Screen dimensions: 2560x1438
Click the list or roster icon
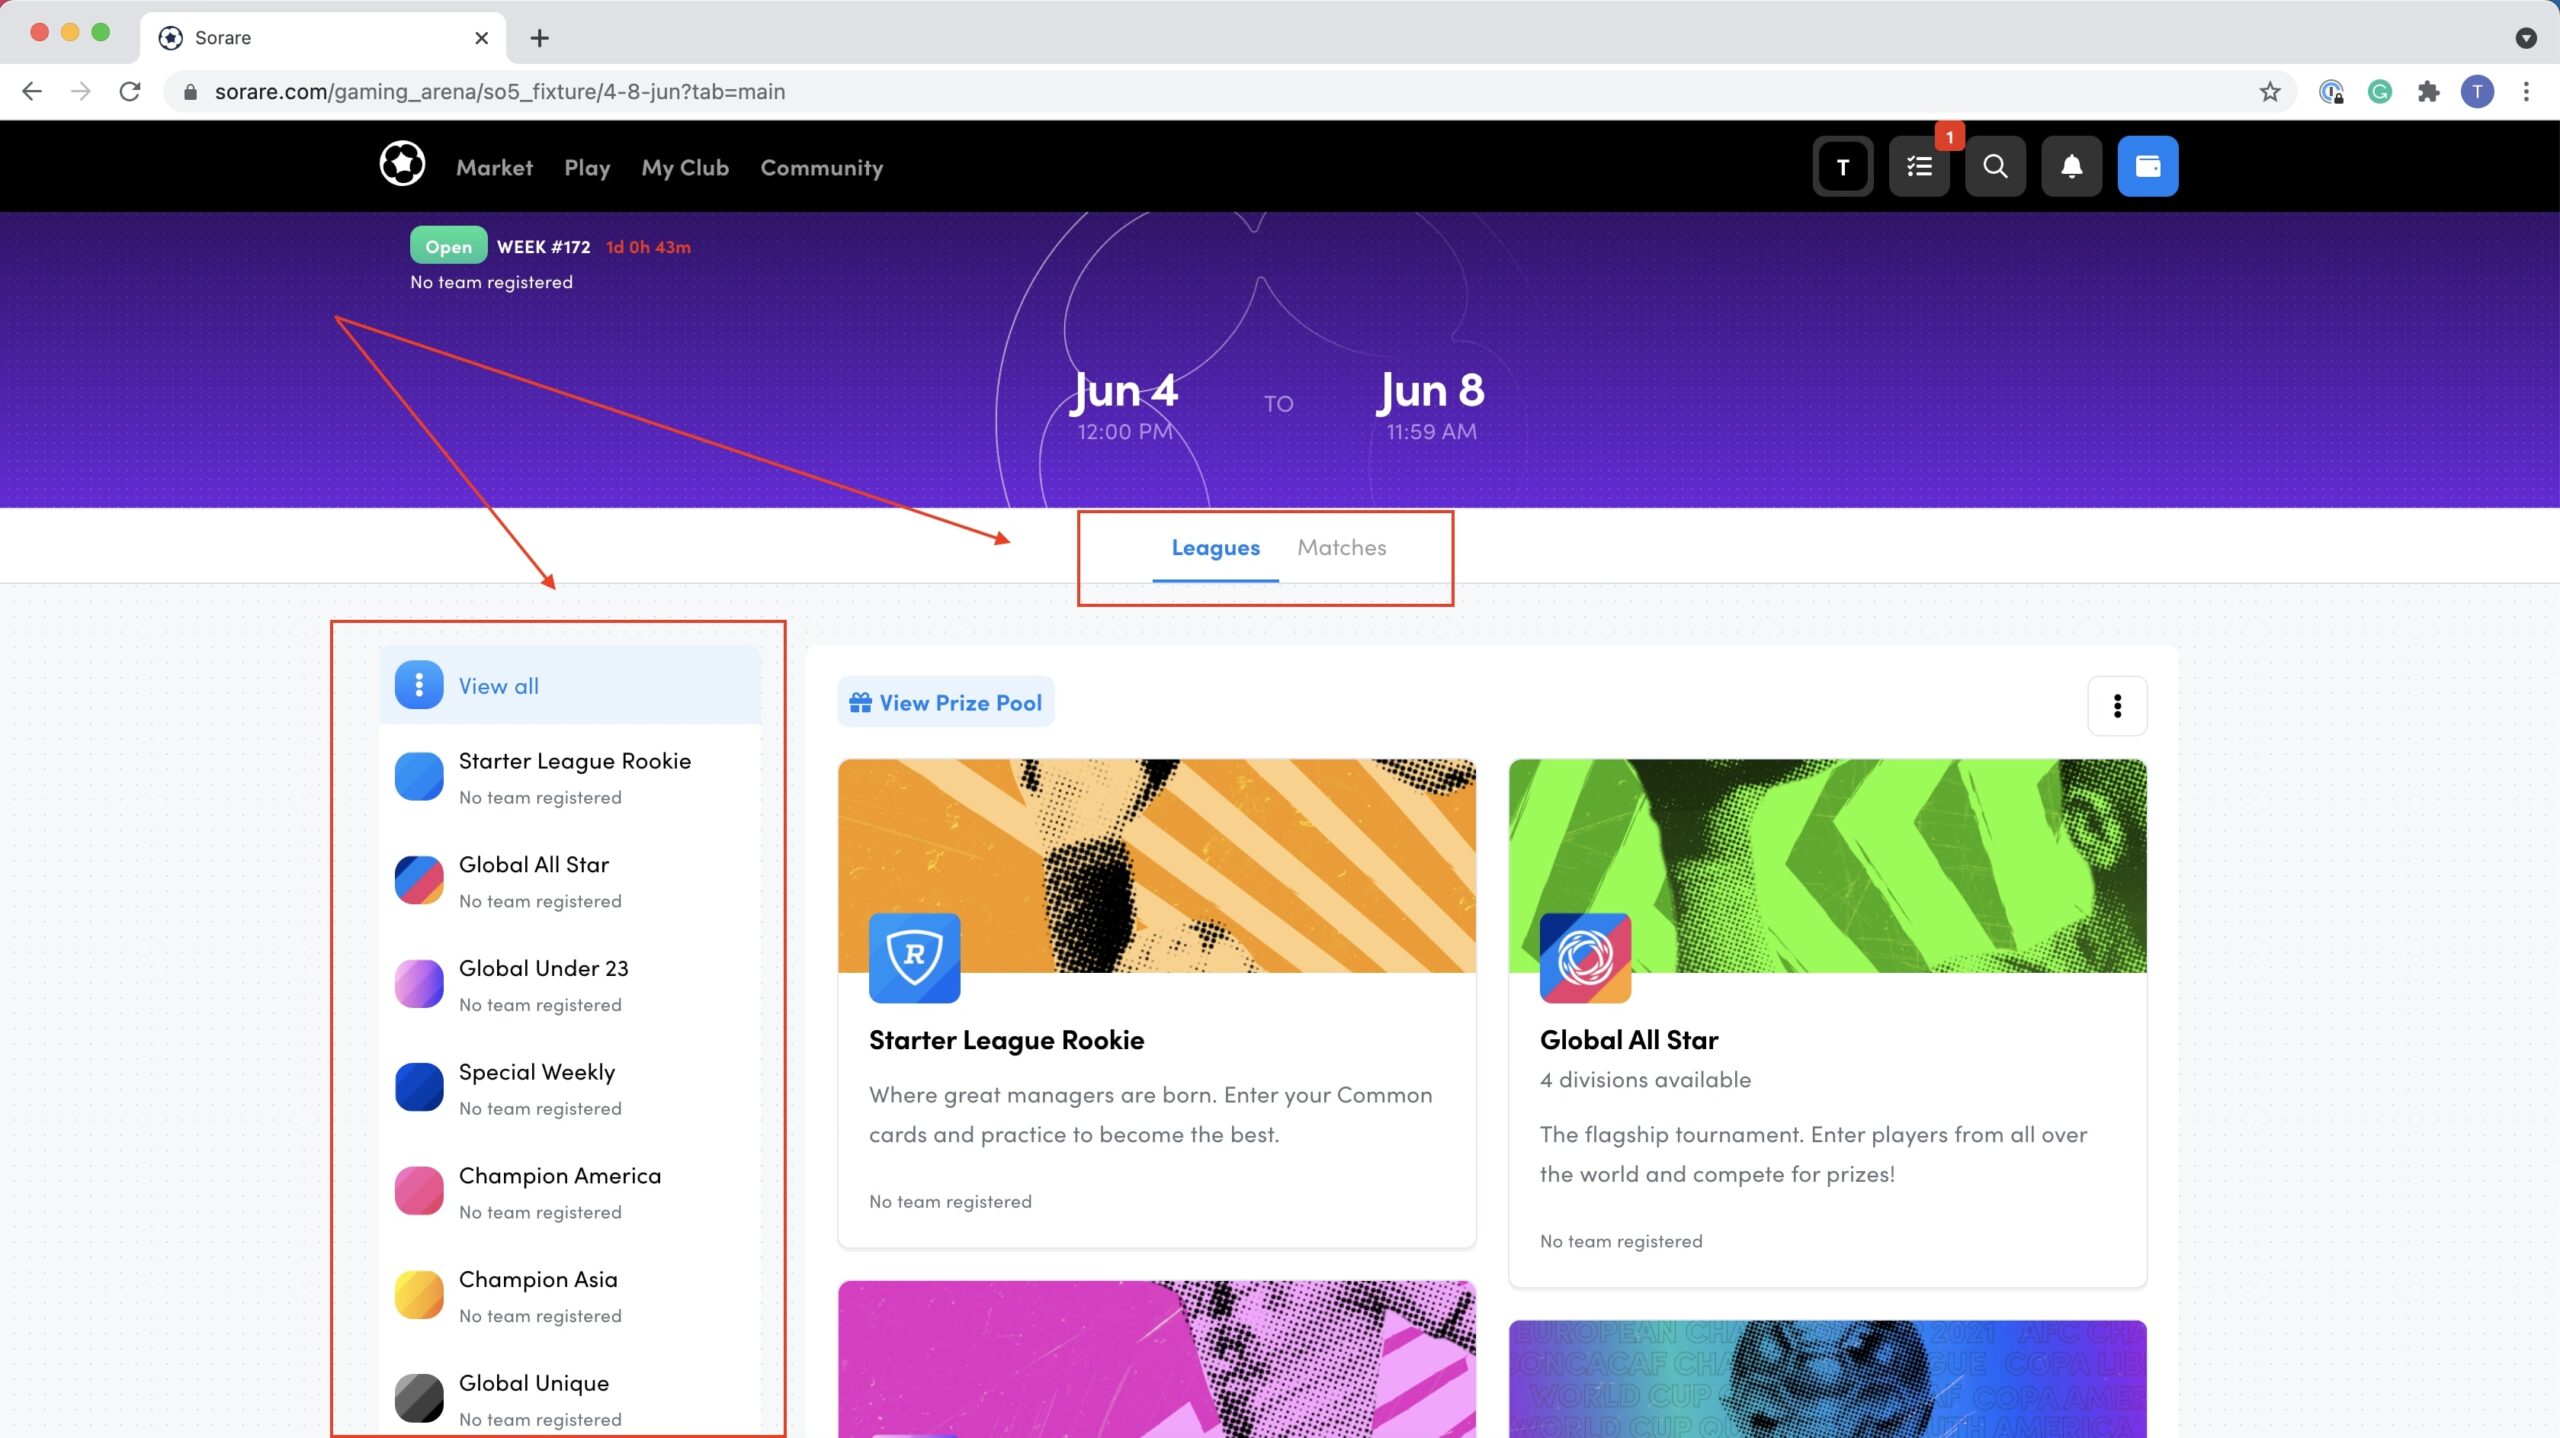pyautogui.click(x=1920, y=167)
